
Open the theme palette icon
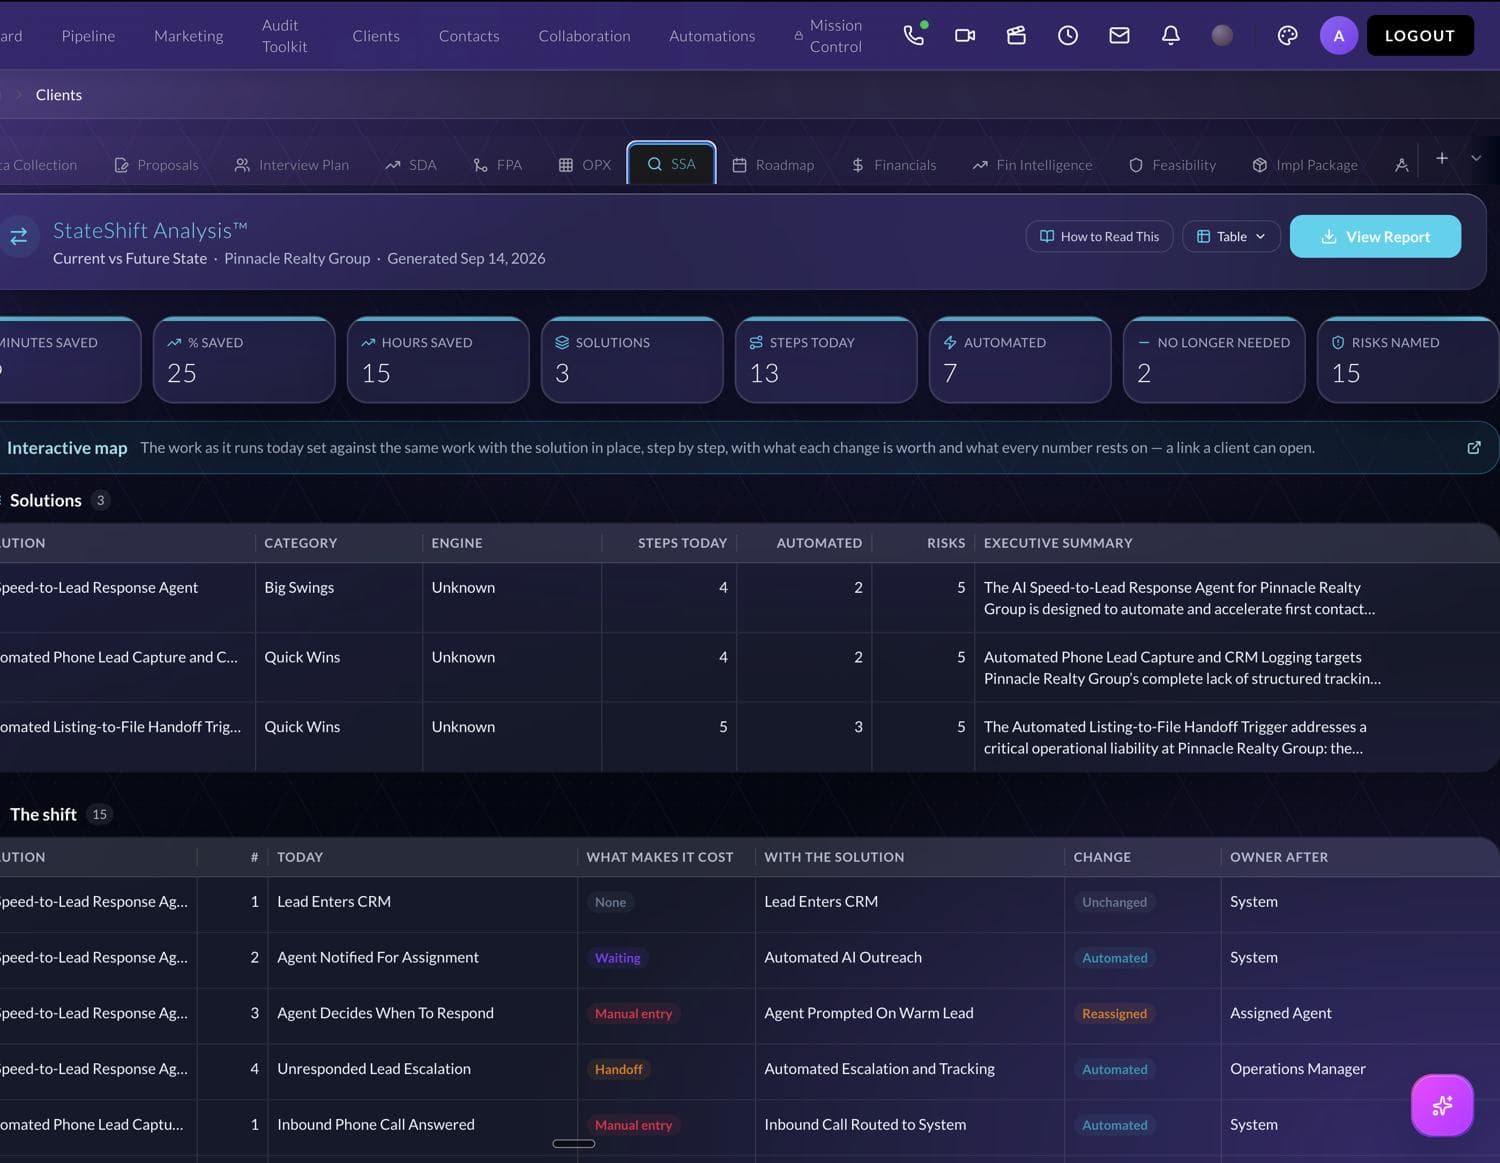coord(1287,35)
